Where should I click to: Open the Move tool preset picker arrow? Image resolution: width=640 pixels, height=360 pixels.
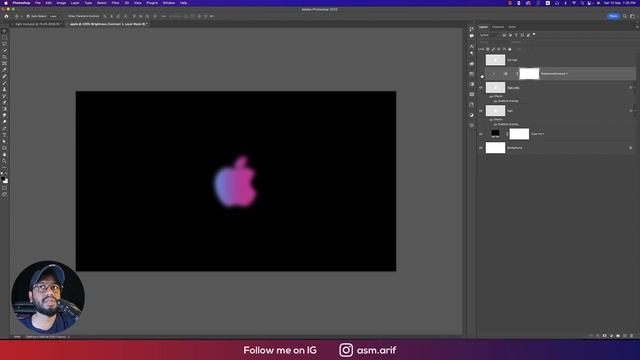(21, 16)
